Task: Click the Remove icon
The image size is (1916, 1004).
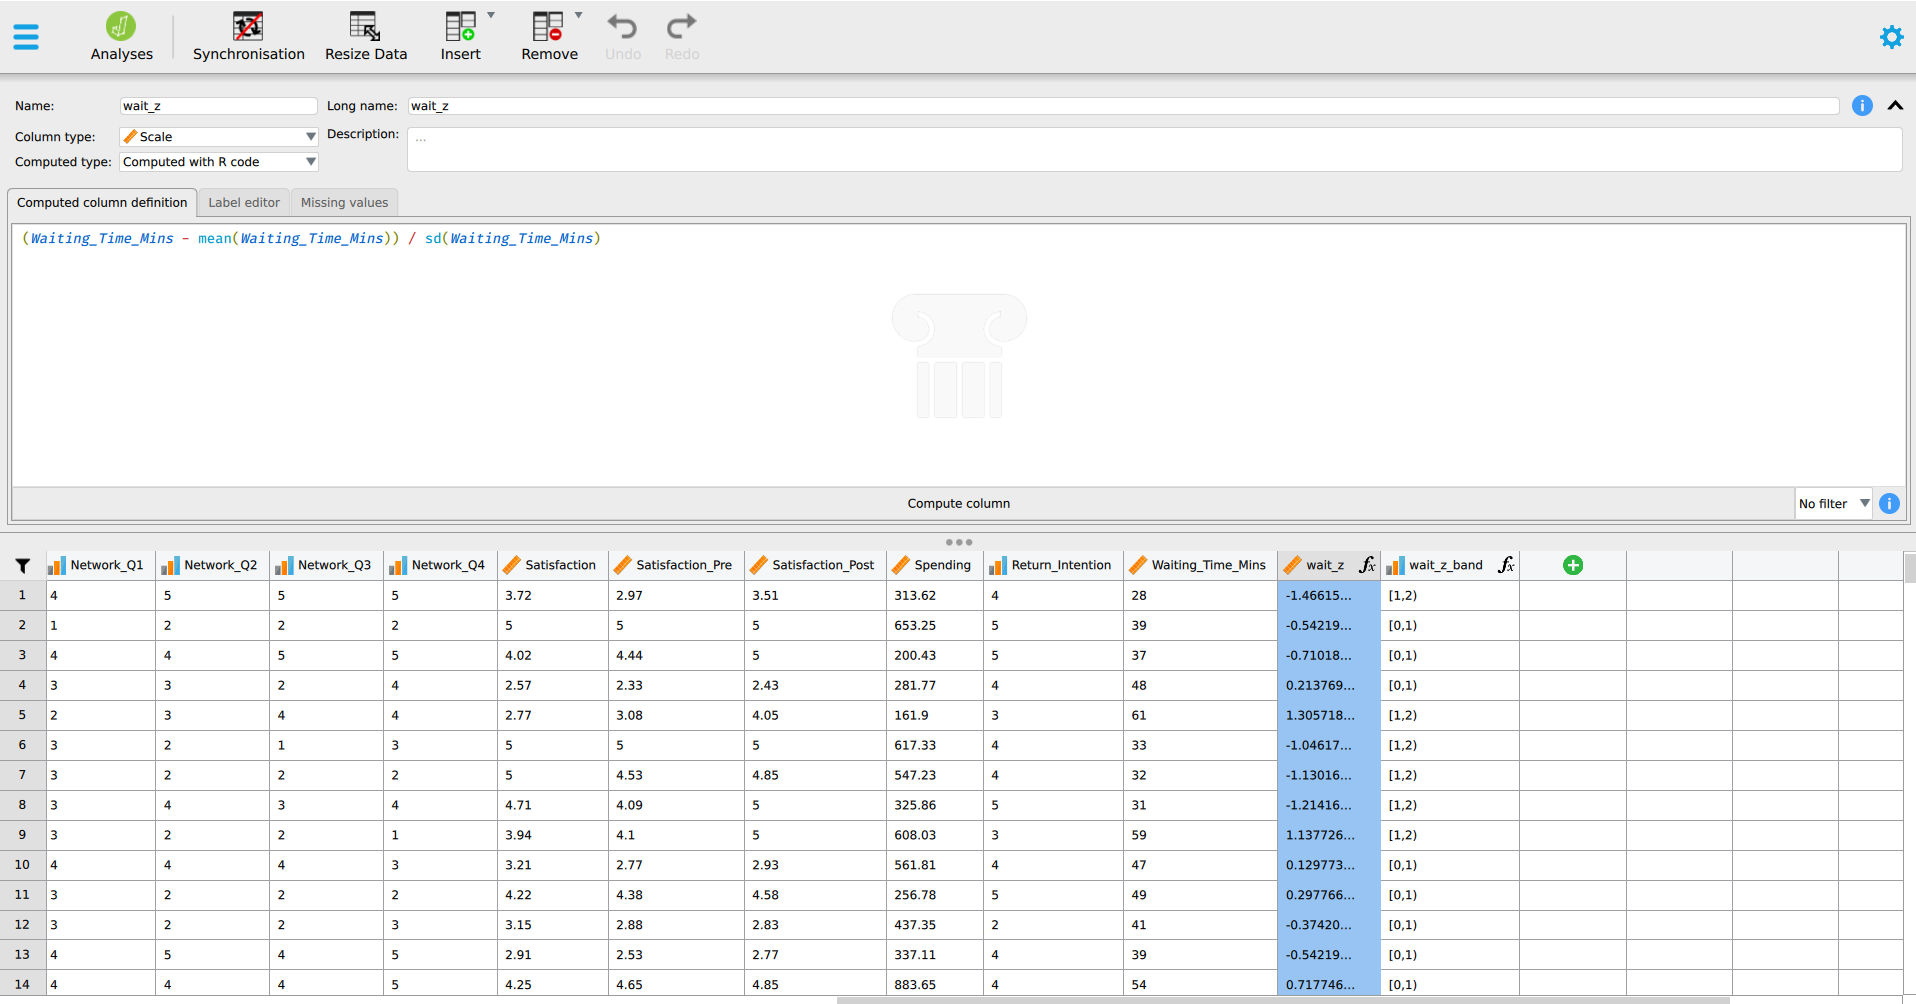Action: [549, 37]
